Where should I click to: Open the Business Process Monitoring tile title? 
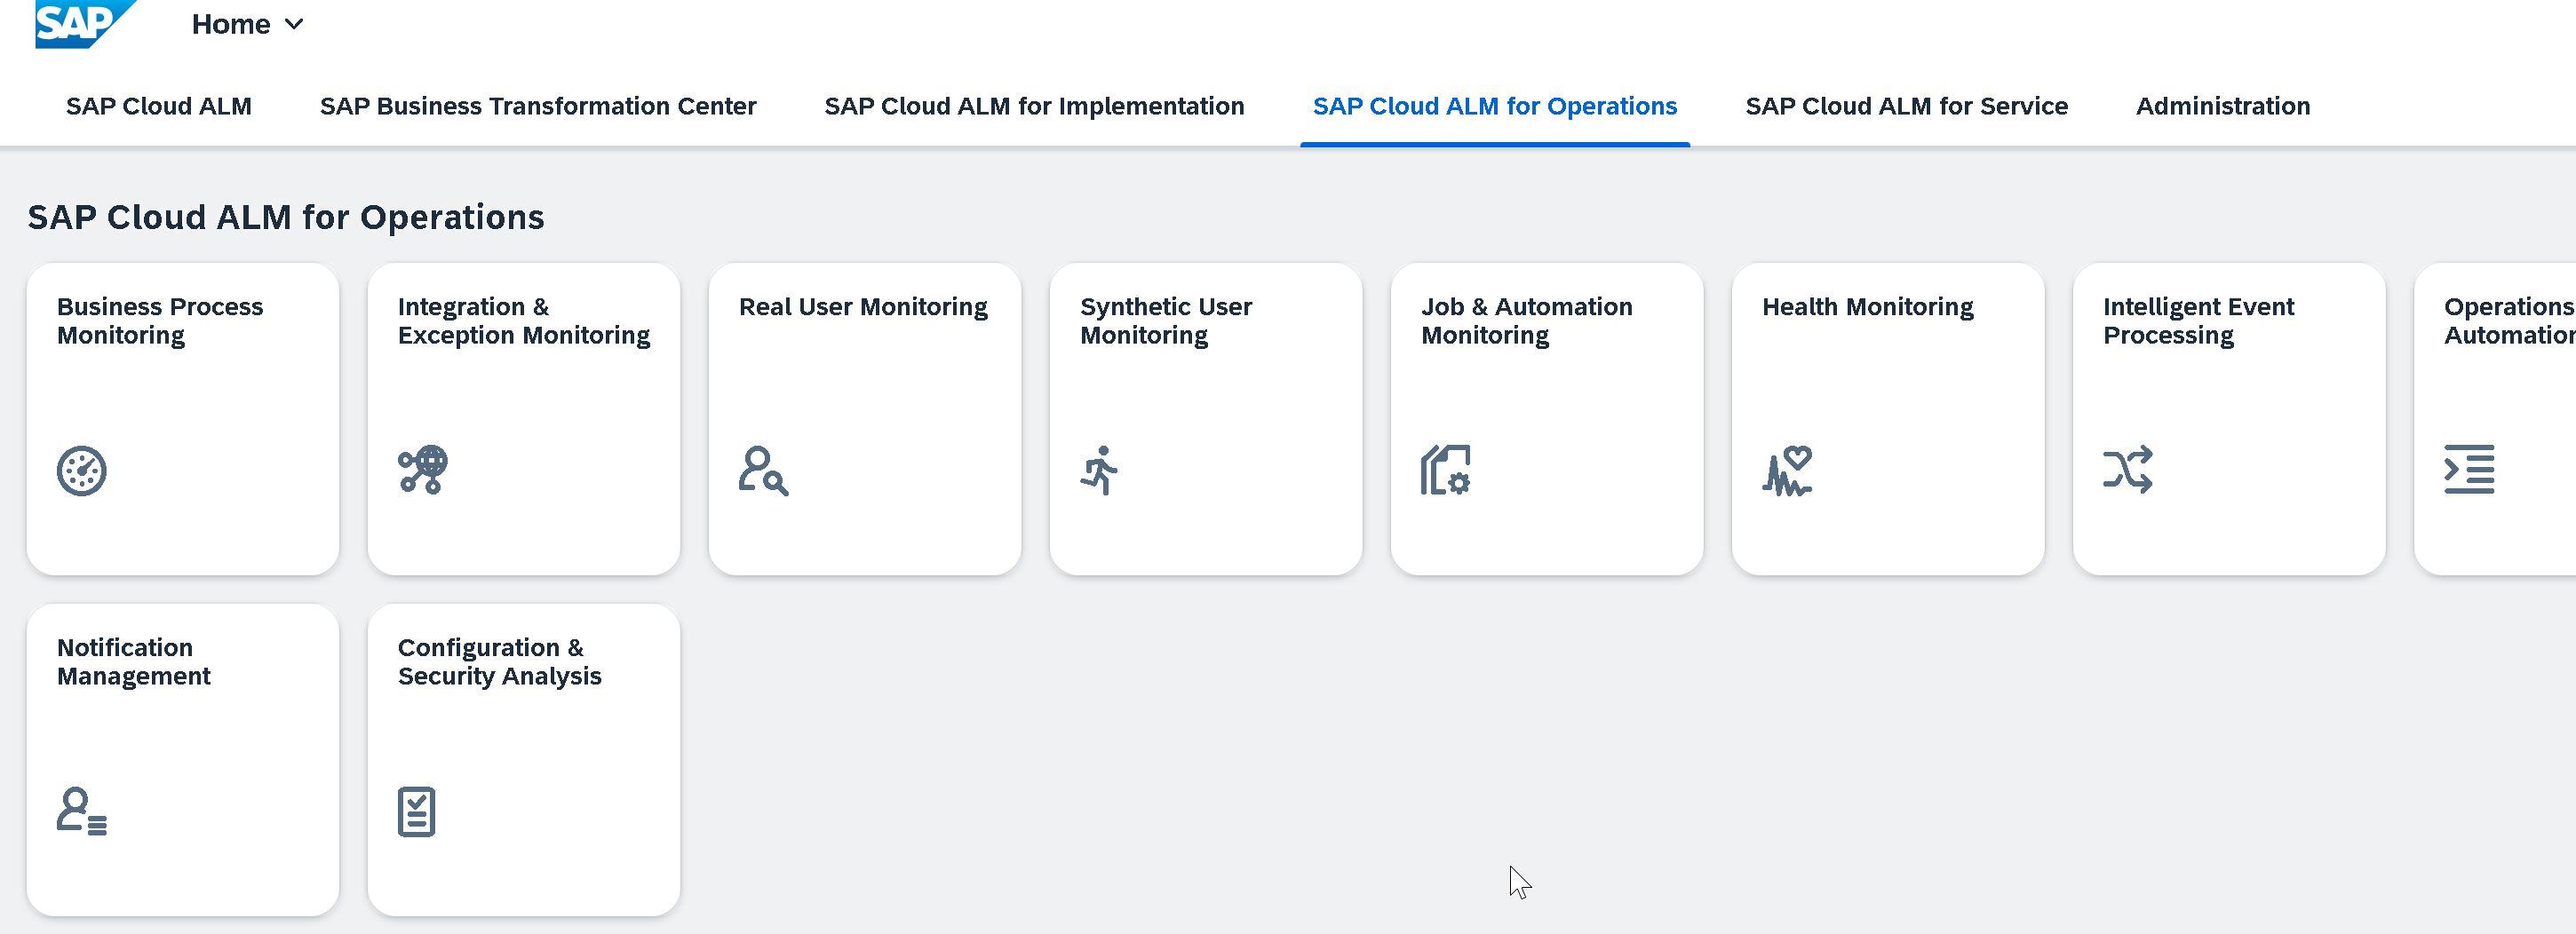tap(160, 321)
